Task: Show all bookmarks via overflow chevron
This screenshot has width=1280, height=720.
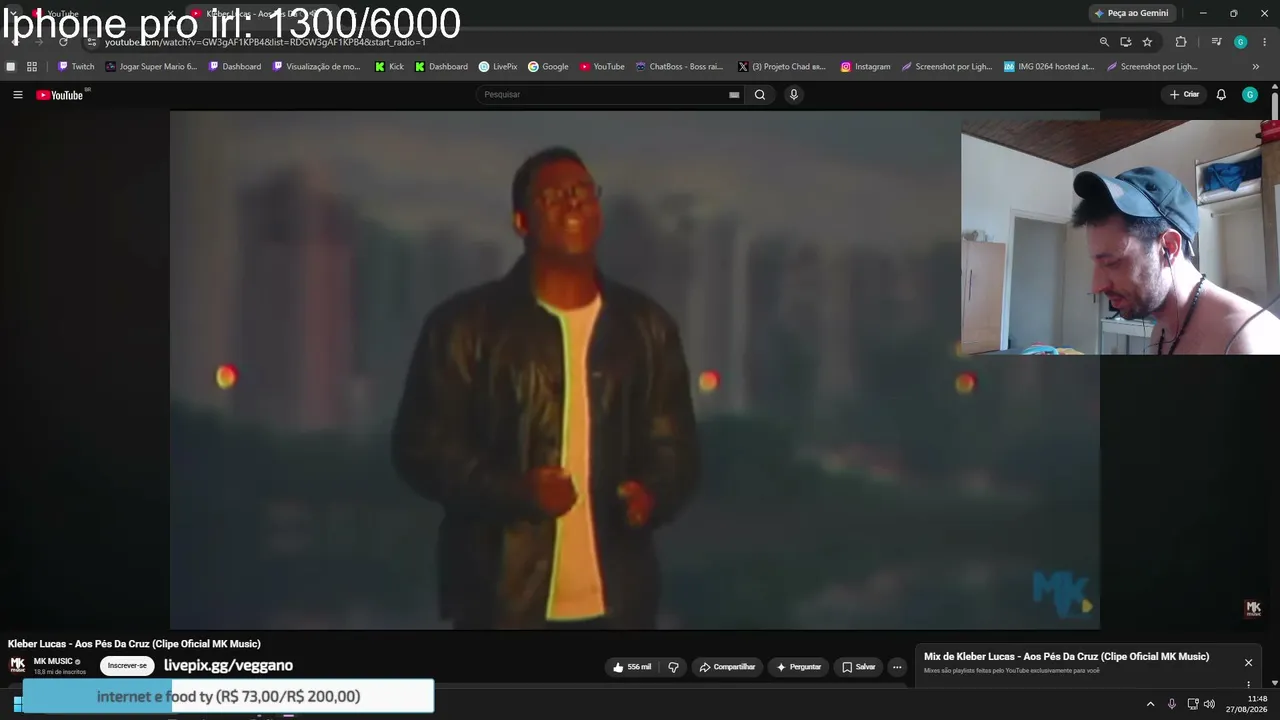Action: 1256,67
